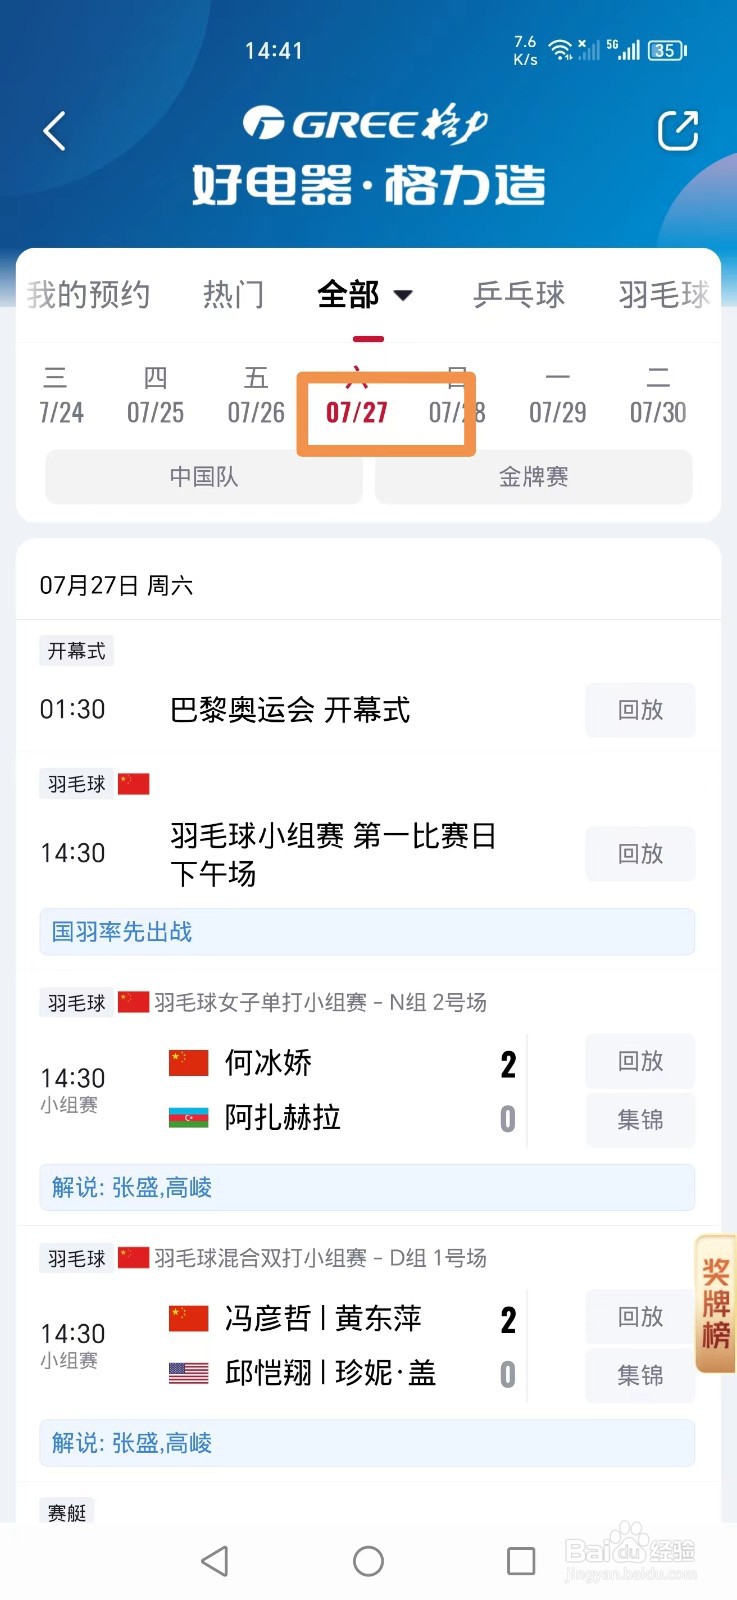Switch to the 热门 tab
Viewport: 737px width, 1600px height.
(x=233, y=294)
